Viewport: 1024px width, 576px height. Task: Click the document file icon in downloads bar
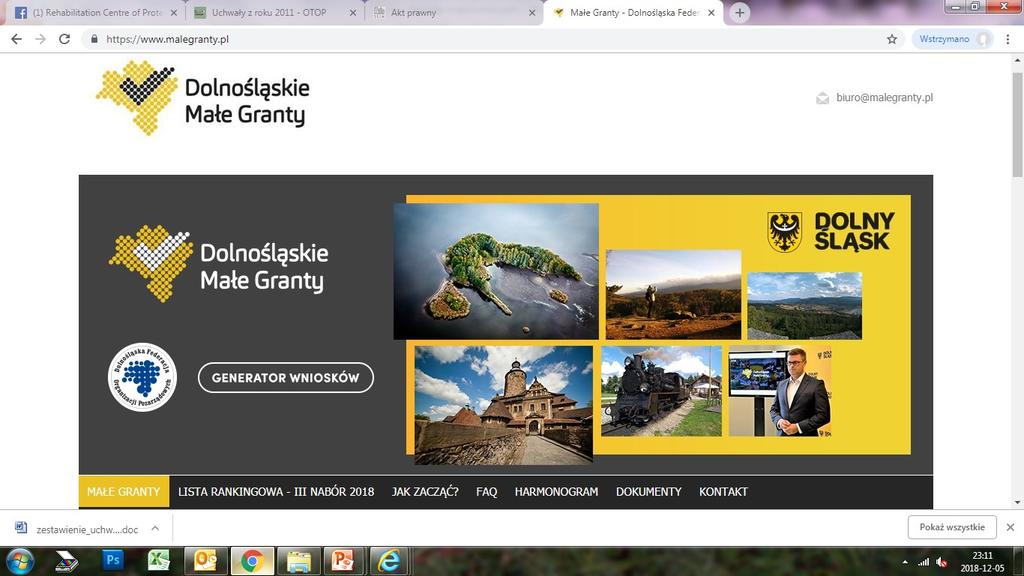pyautogui.click(x=21, y=528)
